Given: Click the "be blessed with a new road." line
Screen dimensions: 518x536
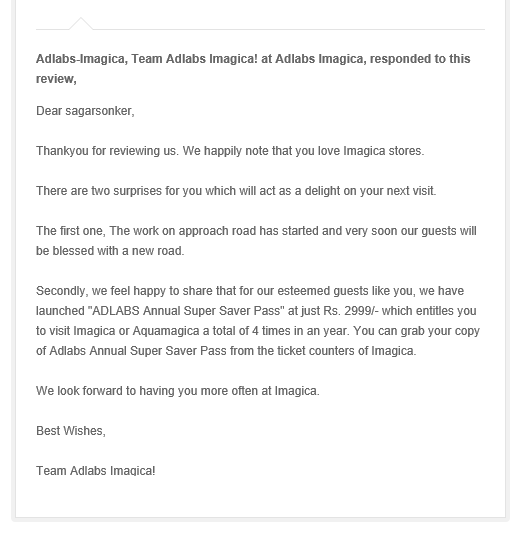Looking at the screenshot, I should 110,251.
